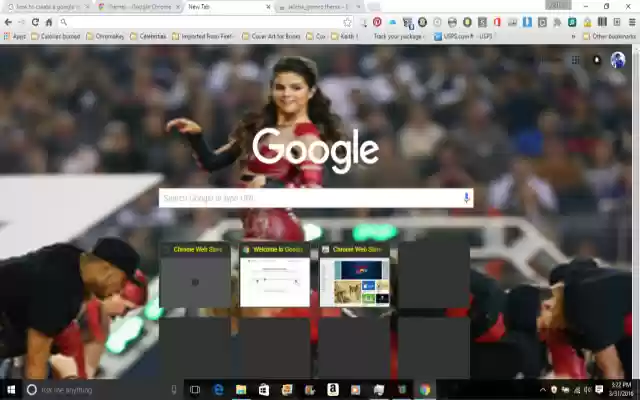Switch to the selena_gomez theme tab

[x=318, y=7]
